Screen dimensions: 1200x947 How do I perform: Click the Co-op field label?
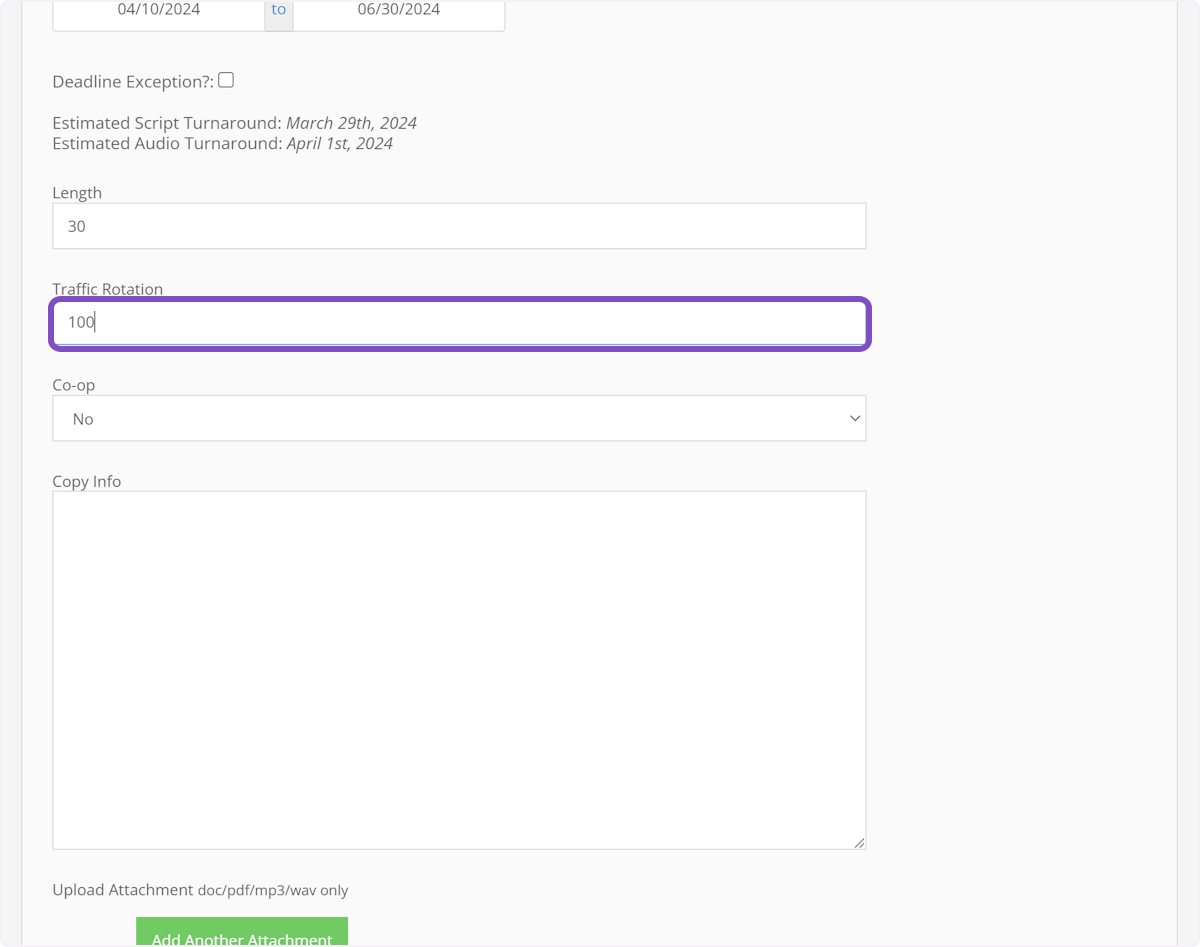pyautogui.click(x=73, y=385)
